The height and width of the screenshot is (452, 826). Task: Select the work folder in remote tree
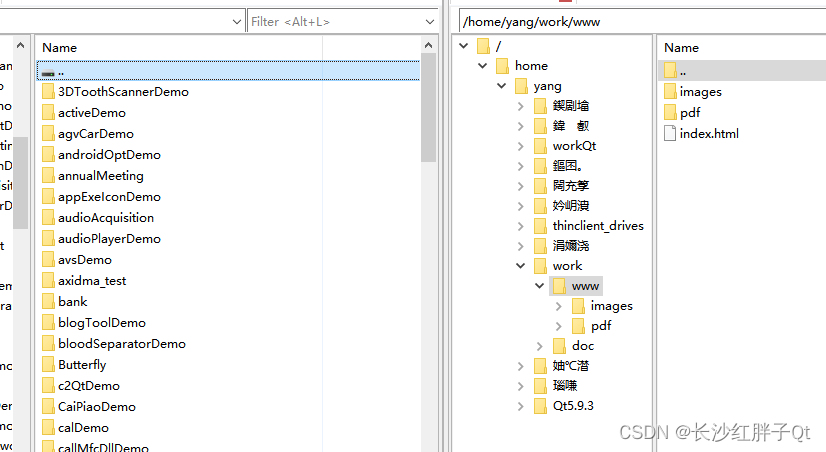click(x=567, y=266)
